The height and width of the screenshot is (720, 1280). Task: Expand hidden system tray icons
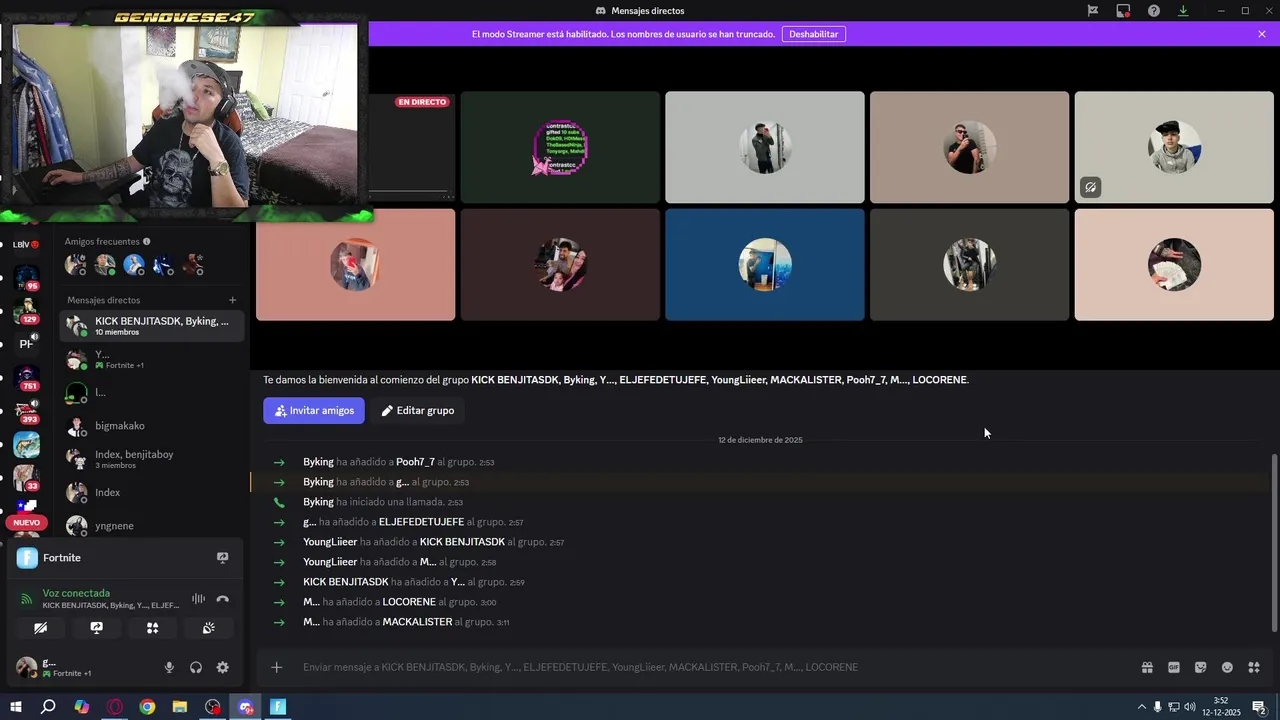pyautogui.click(x=1141, y=707)
